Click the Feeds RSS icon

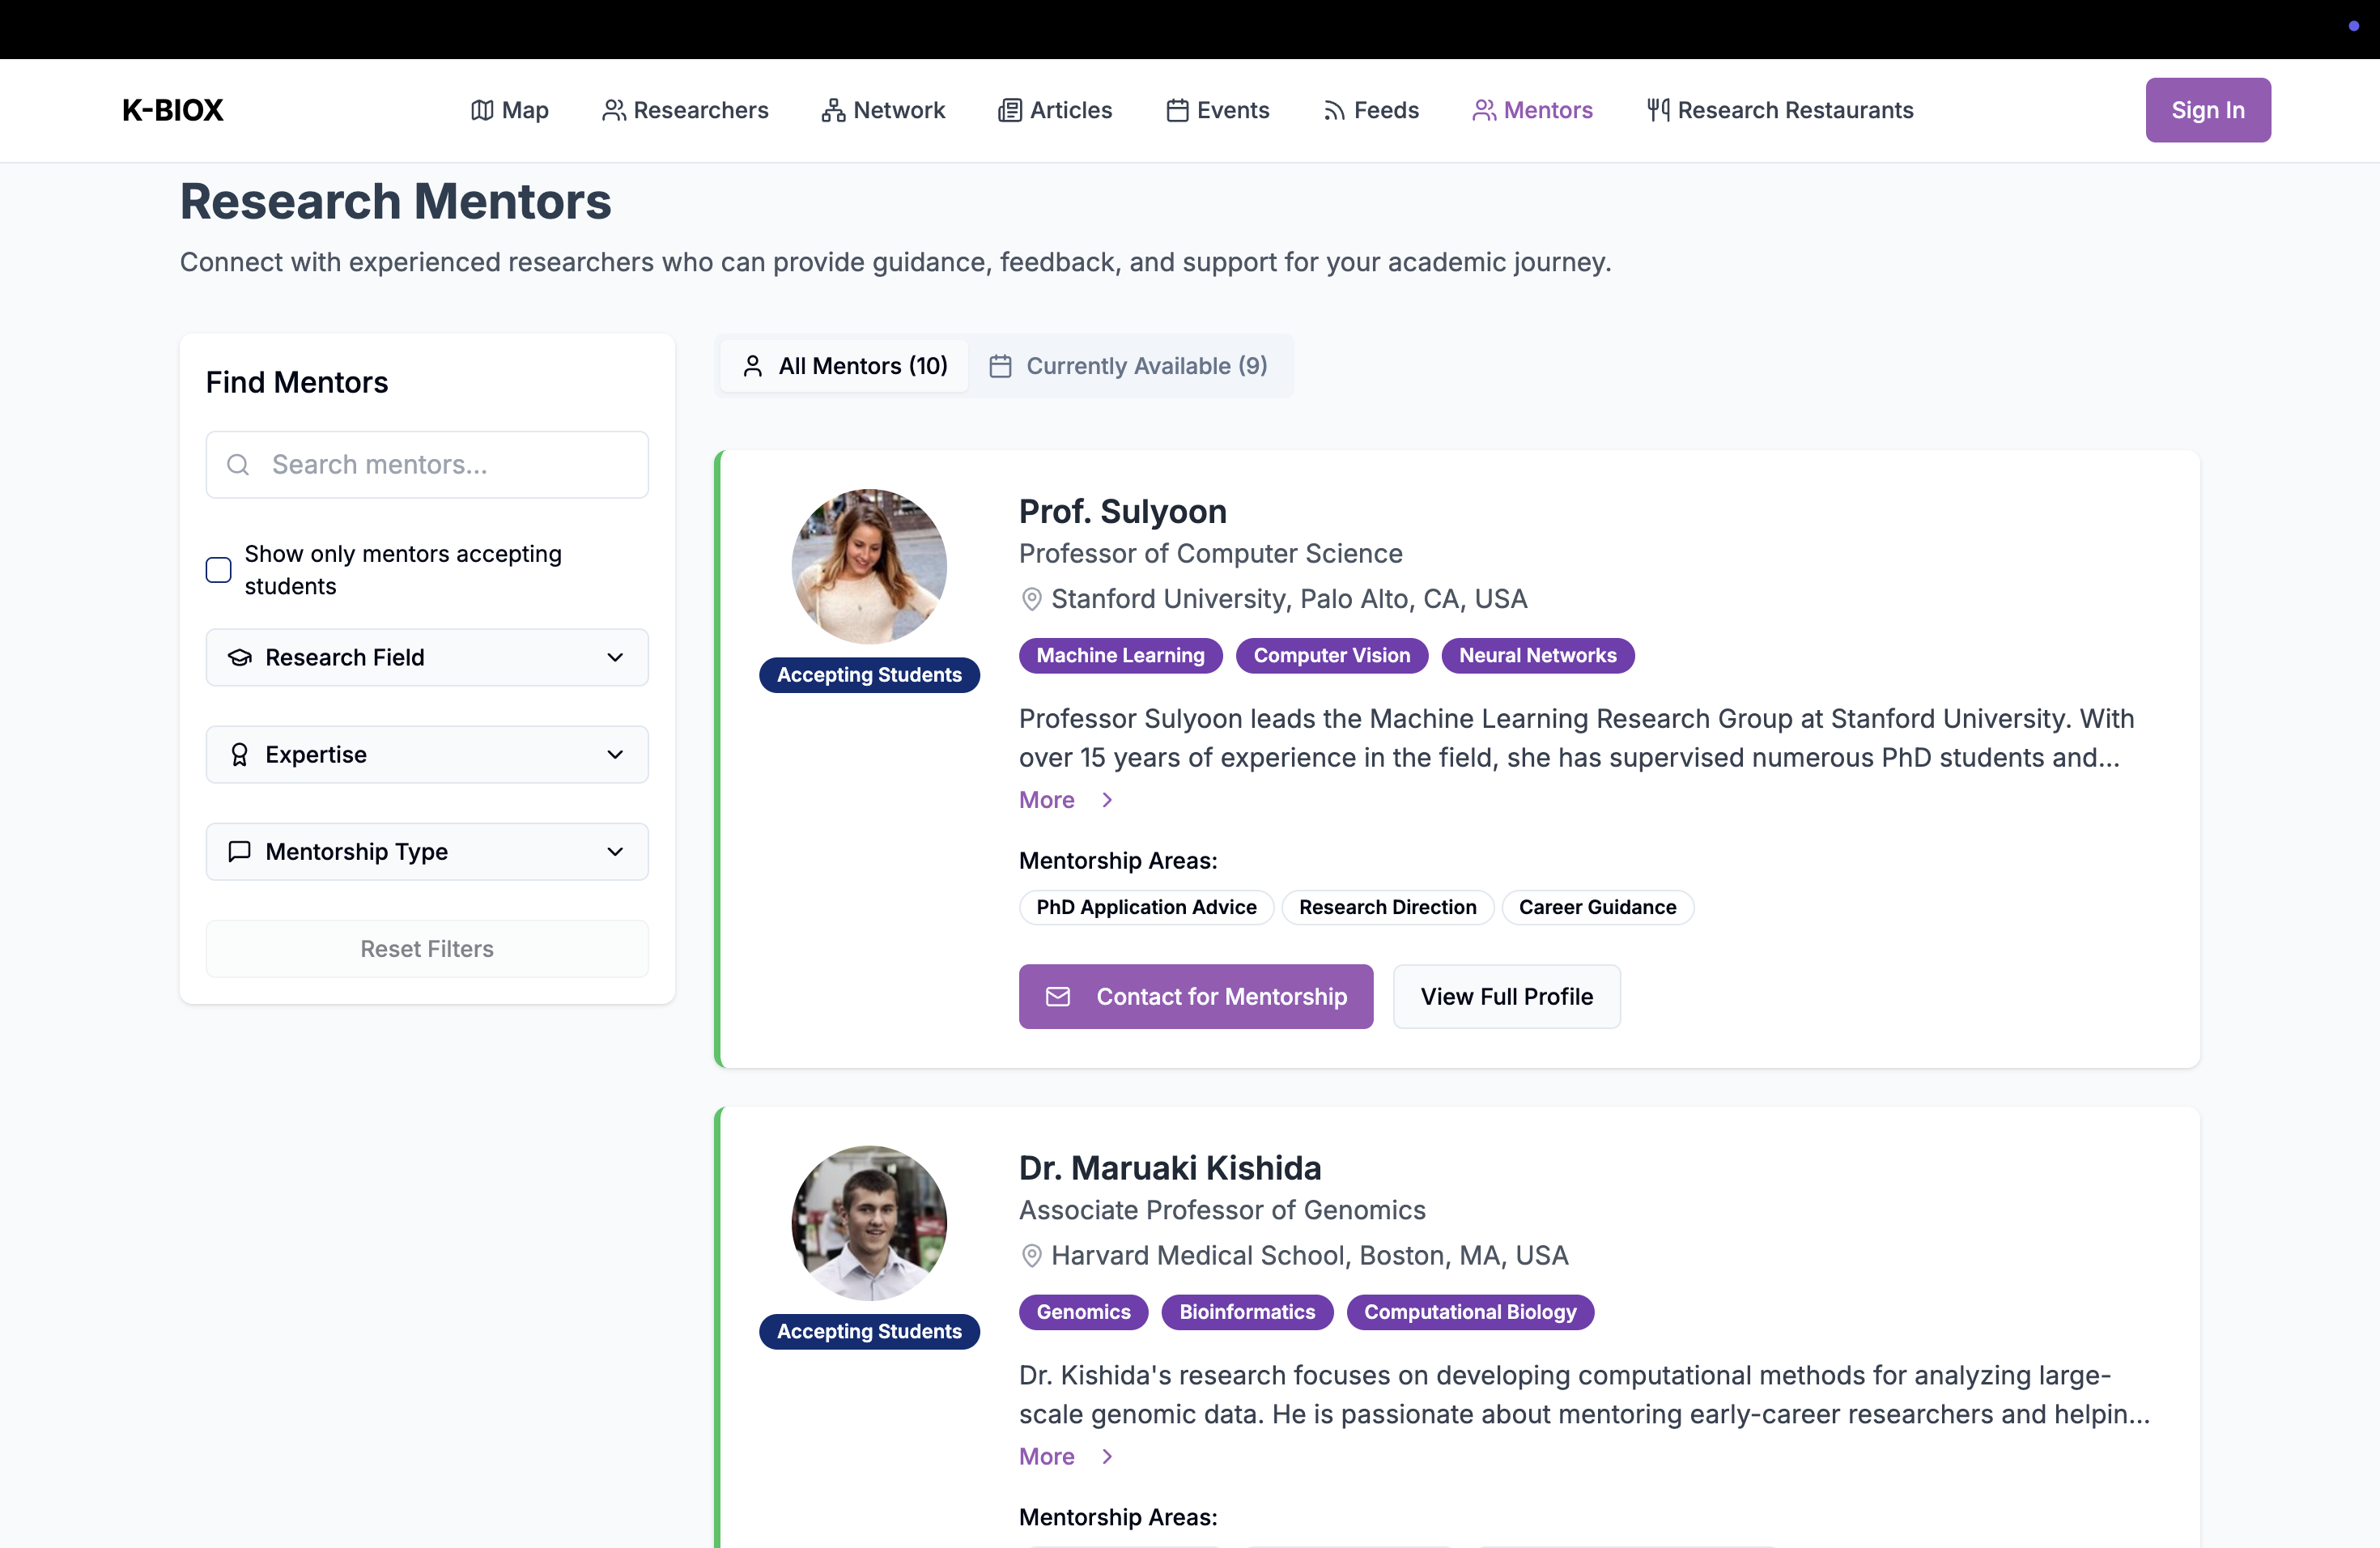click(1333, 110)
